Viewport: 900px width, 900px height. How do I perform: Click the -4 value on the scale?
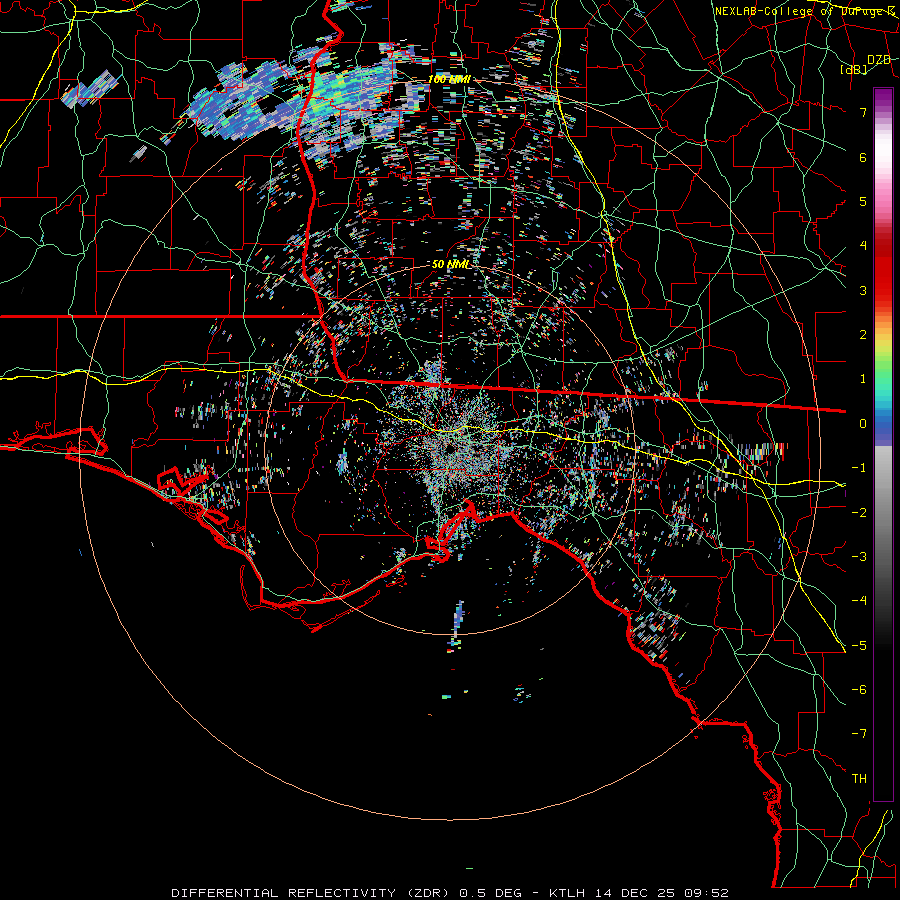tap(859, 600)
